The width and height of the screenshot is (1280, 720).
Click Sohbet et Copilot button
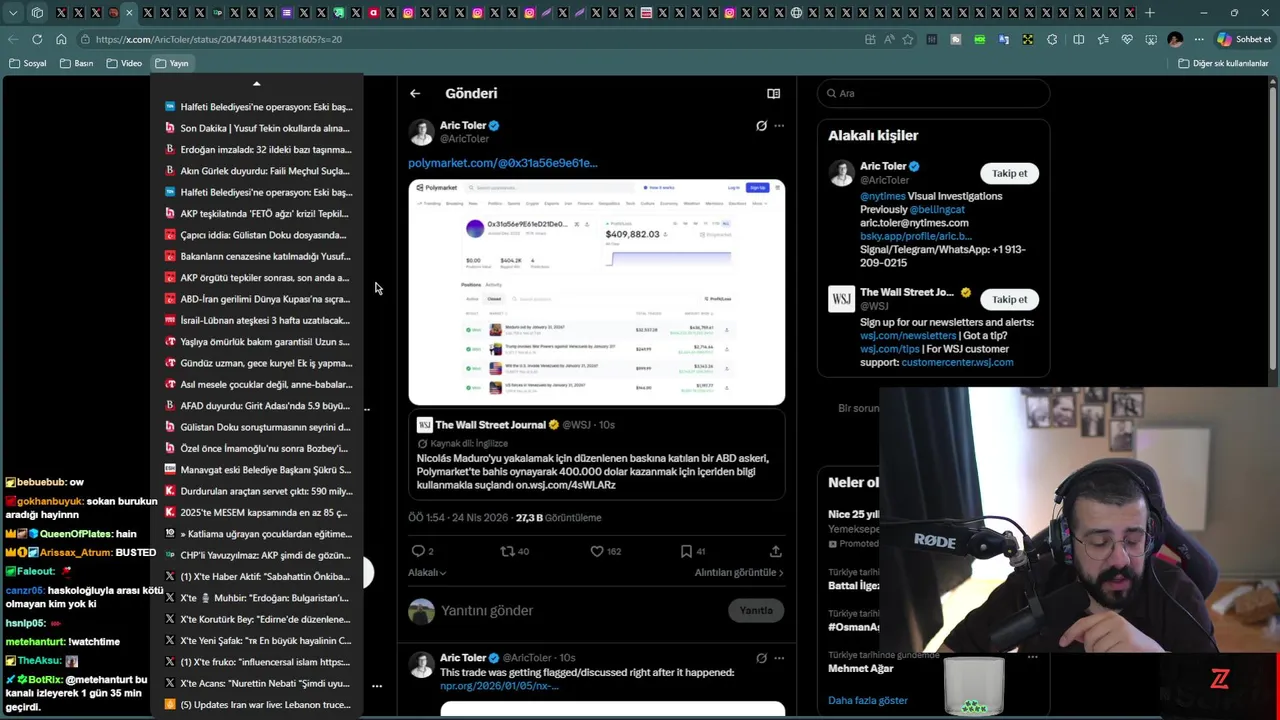coord(1244,39)
